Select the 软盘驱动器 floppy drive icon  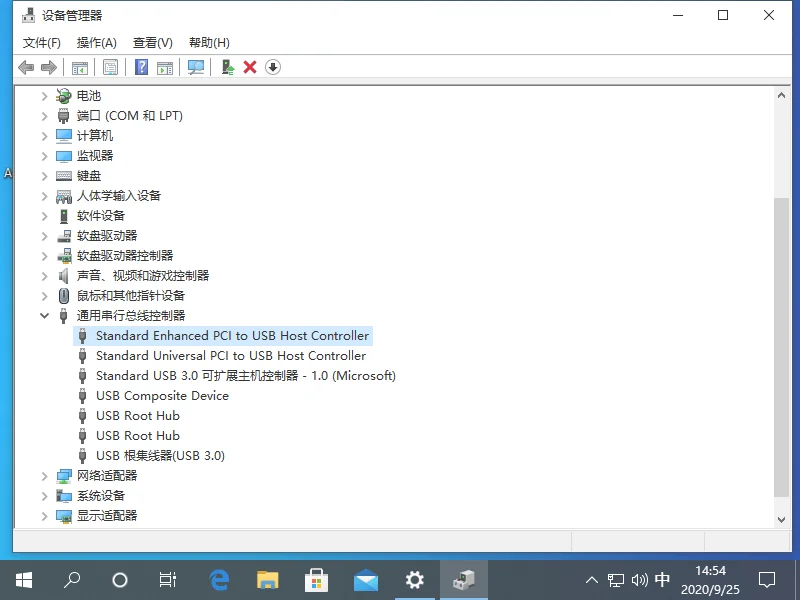64,236
